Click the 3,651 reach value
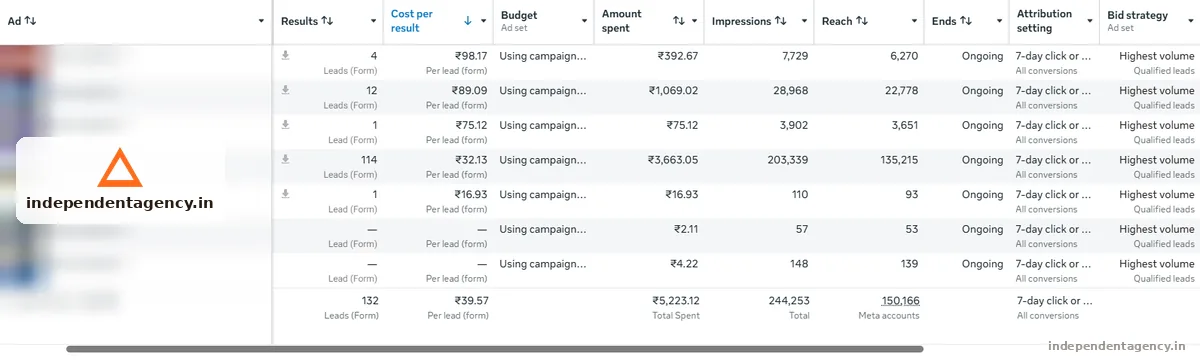This screenshot has width=1200, height=360. click(x=904, y=125)
